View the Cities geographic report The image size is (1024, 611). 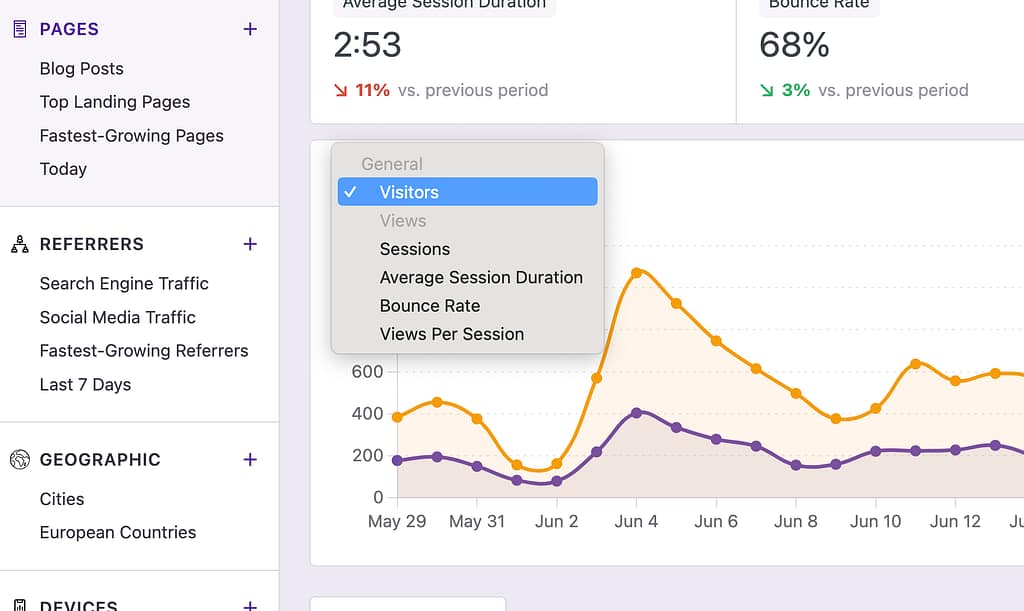pos(61,498)
